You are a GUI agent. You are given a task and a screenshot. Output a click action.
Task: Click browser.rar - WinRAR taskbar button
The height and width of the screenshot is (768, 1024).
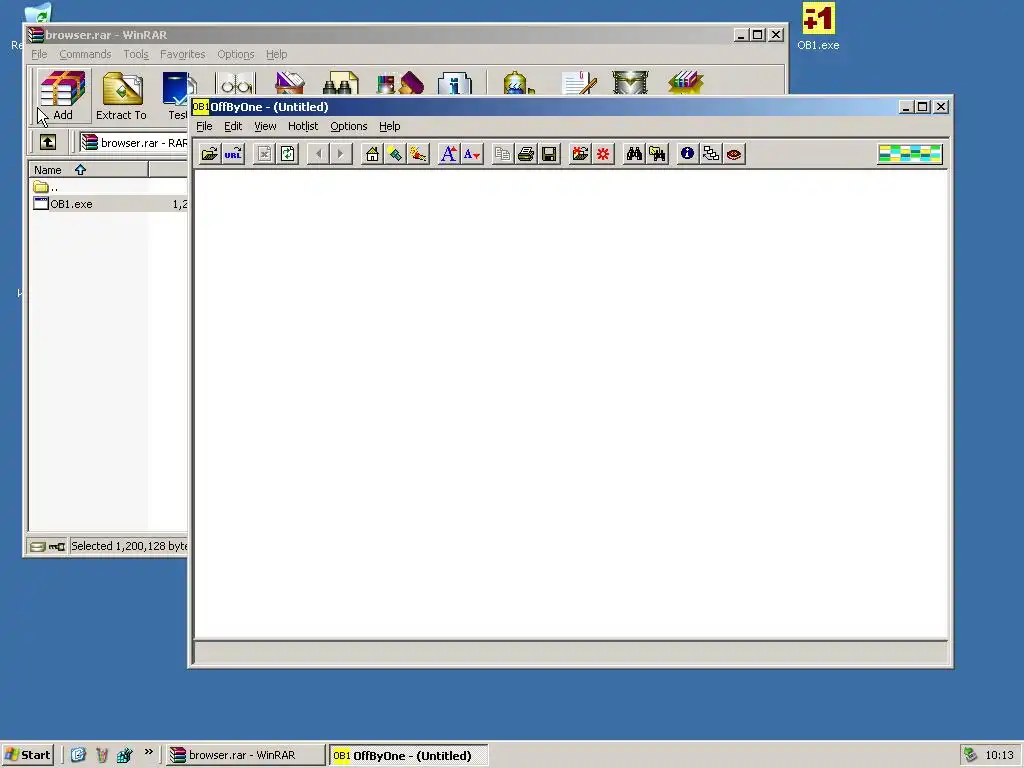245,755
